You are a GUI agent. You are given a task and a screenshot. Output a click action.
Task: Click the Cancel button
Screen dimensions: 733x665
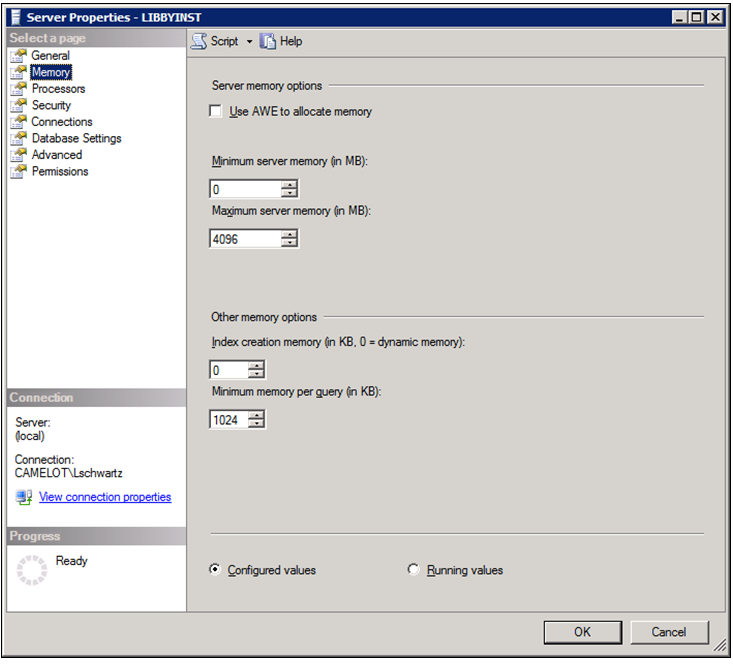pos(668,632)
